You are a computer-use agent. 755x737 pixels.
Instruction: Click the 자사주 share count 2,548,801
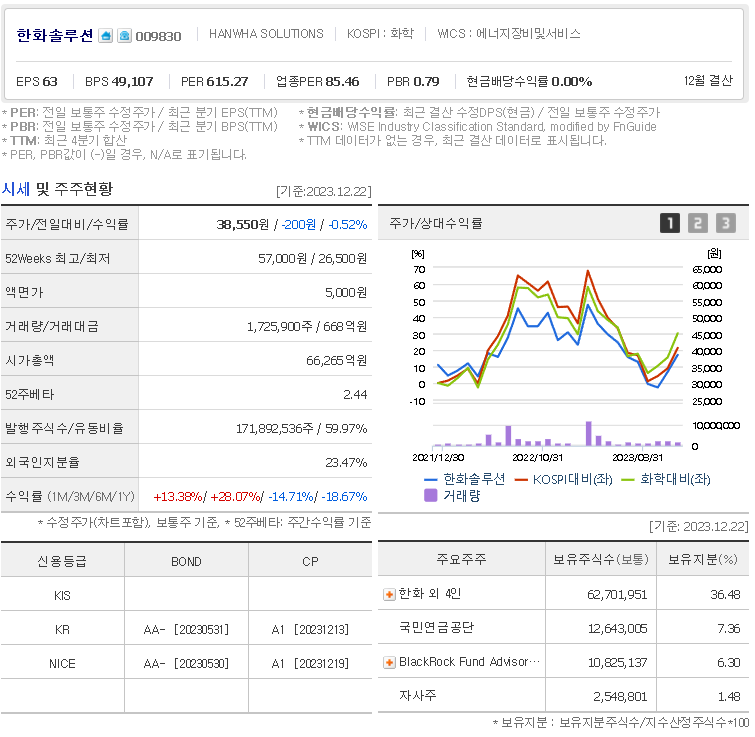[620, 697]
